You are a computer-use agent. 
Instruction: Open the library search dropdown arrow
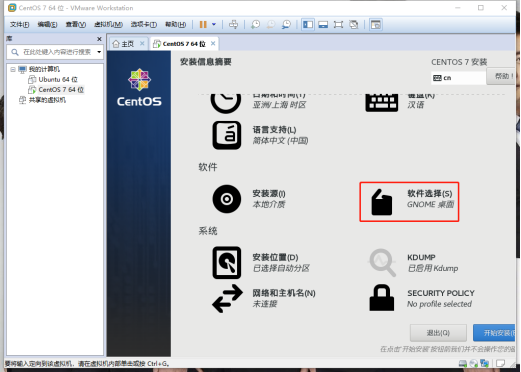99,52
